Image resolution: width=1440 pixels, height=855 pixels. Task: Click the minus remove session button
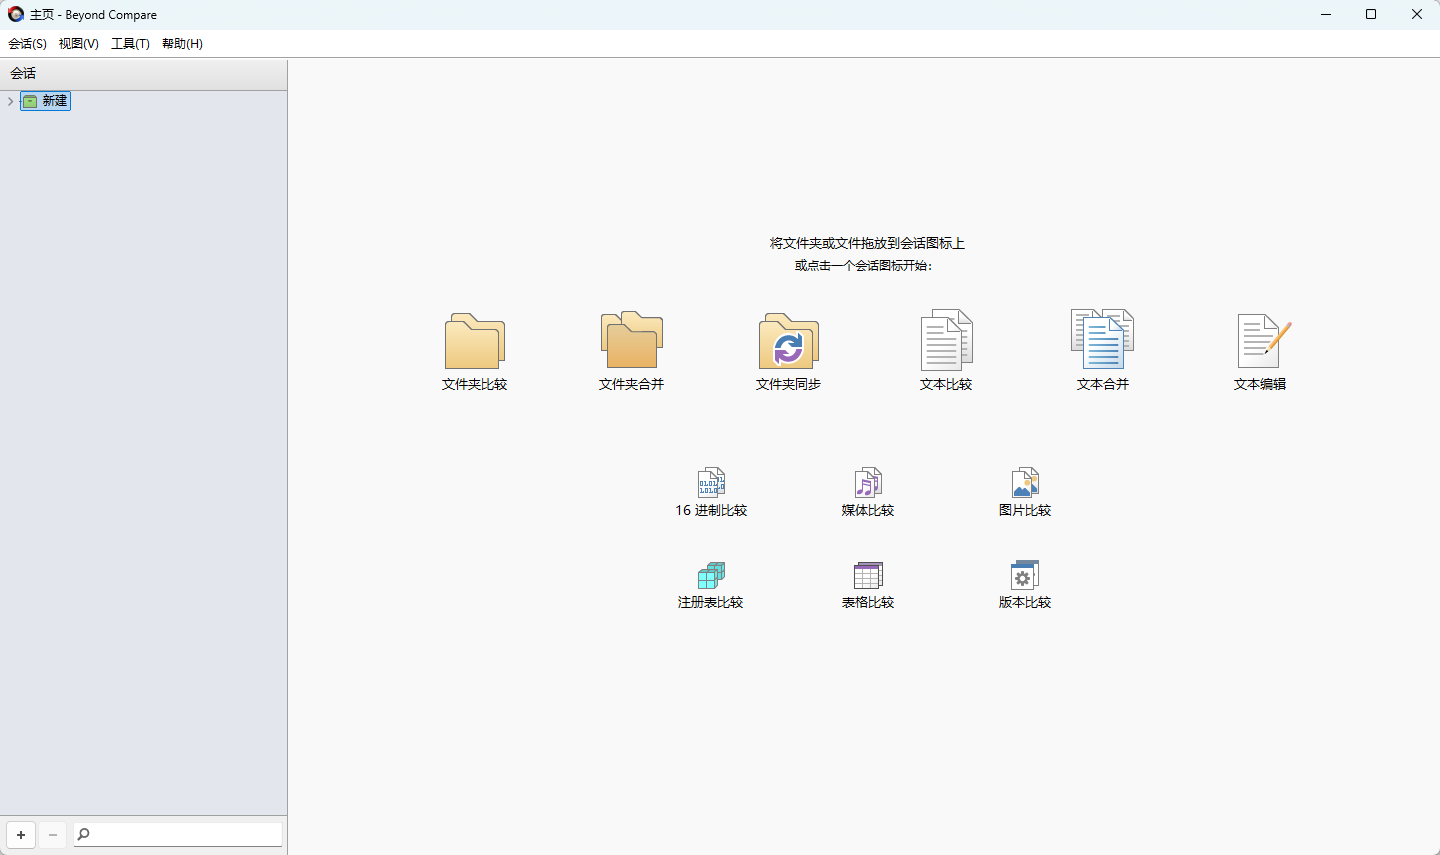coord(53,834)
